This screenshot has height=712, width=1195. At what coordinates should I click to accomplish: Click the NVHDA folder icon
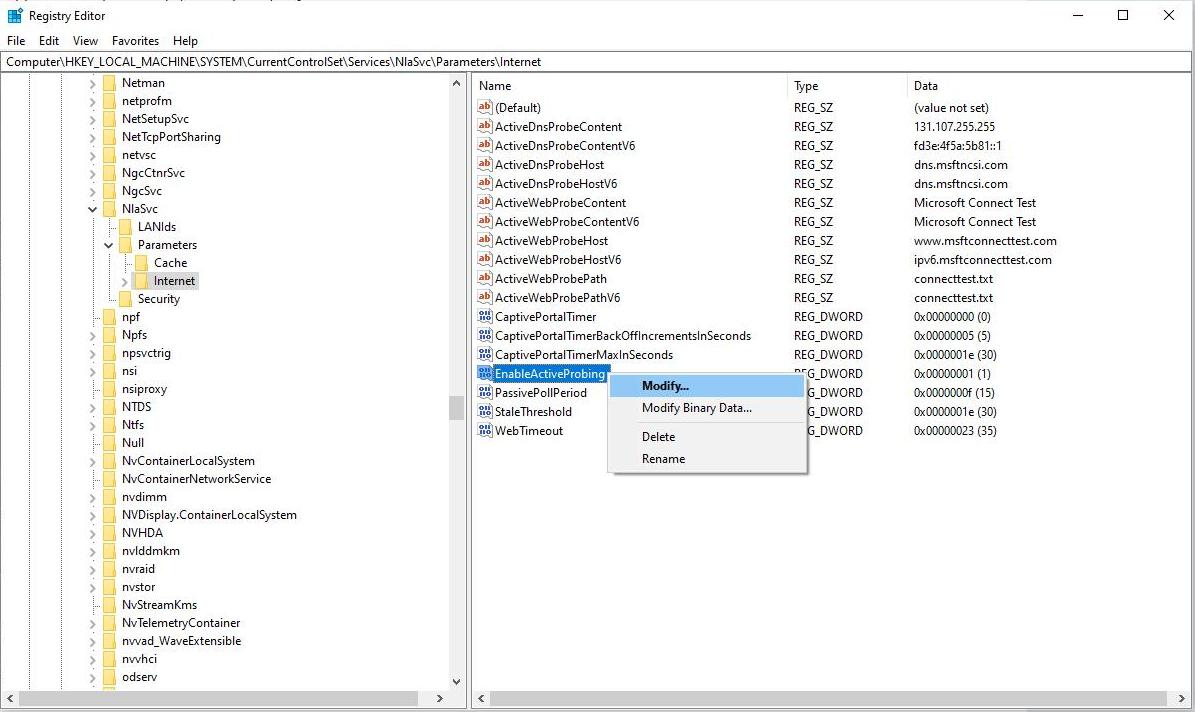pos(109,533)
